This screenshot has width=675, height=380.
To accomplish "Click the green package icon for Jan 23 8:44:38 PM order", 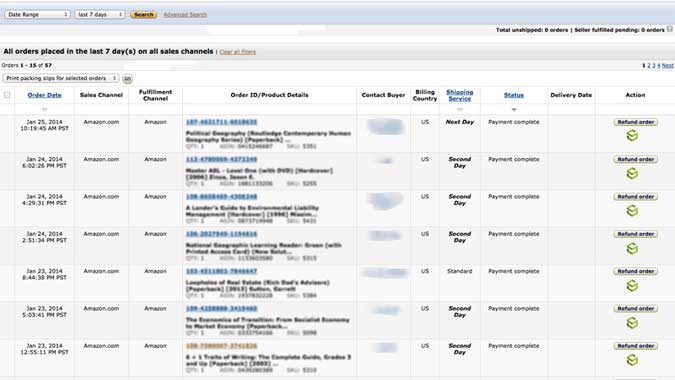I will (632, 285).
